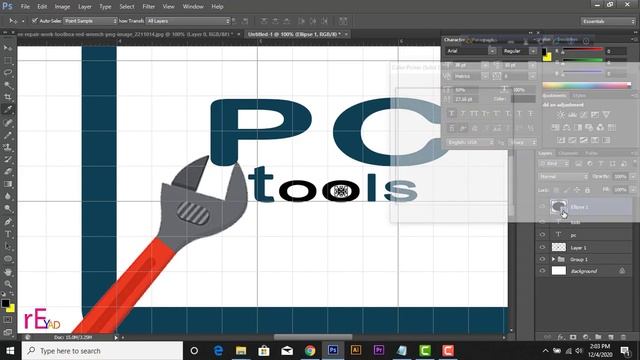The height and width of the screenshot is (360, 640).
Task: Open the Arial font family dropdown
Action: 492,51
